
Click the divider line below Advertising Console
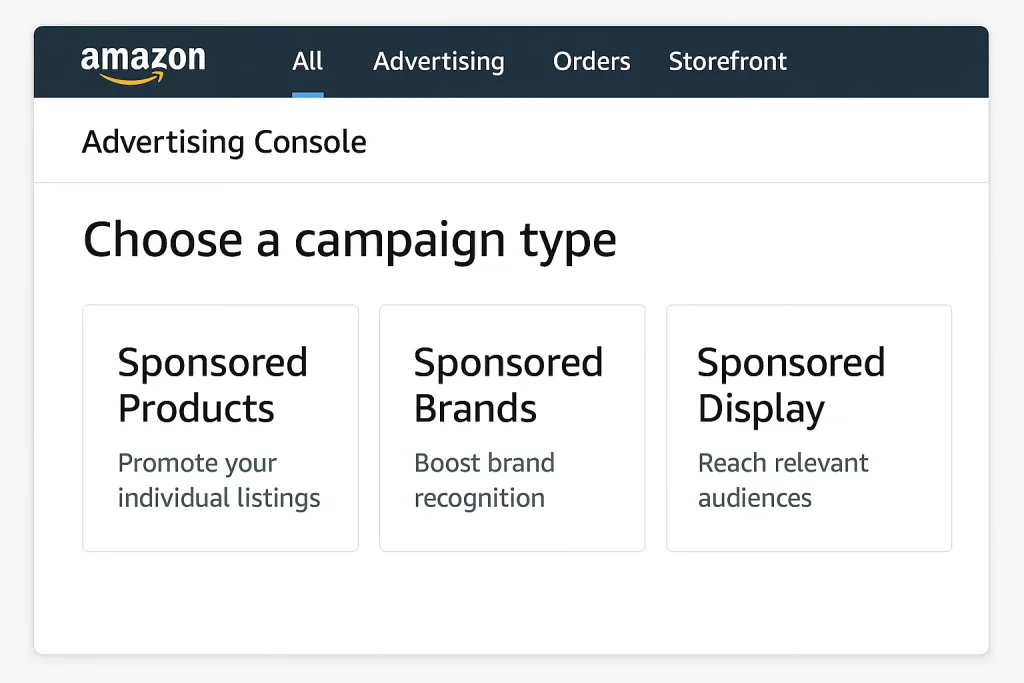(510, 183)
